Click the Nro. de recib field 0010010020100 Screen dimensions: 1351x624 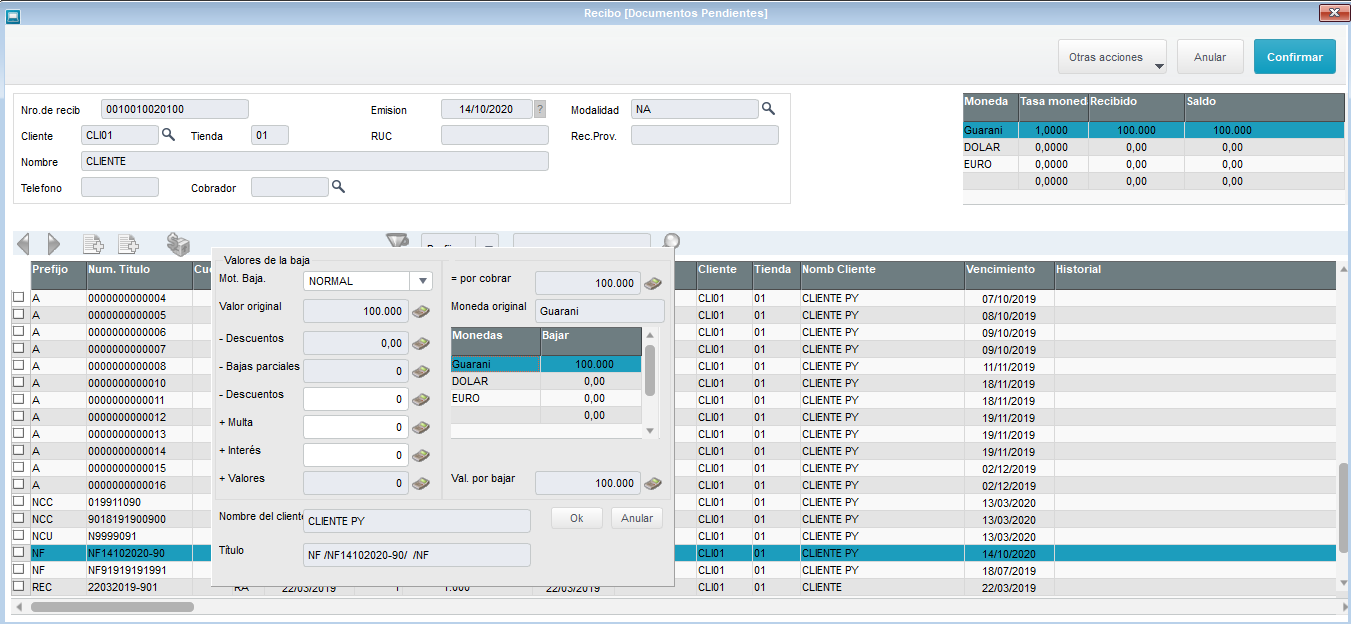point(174,109)
